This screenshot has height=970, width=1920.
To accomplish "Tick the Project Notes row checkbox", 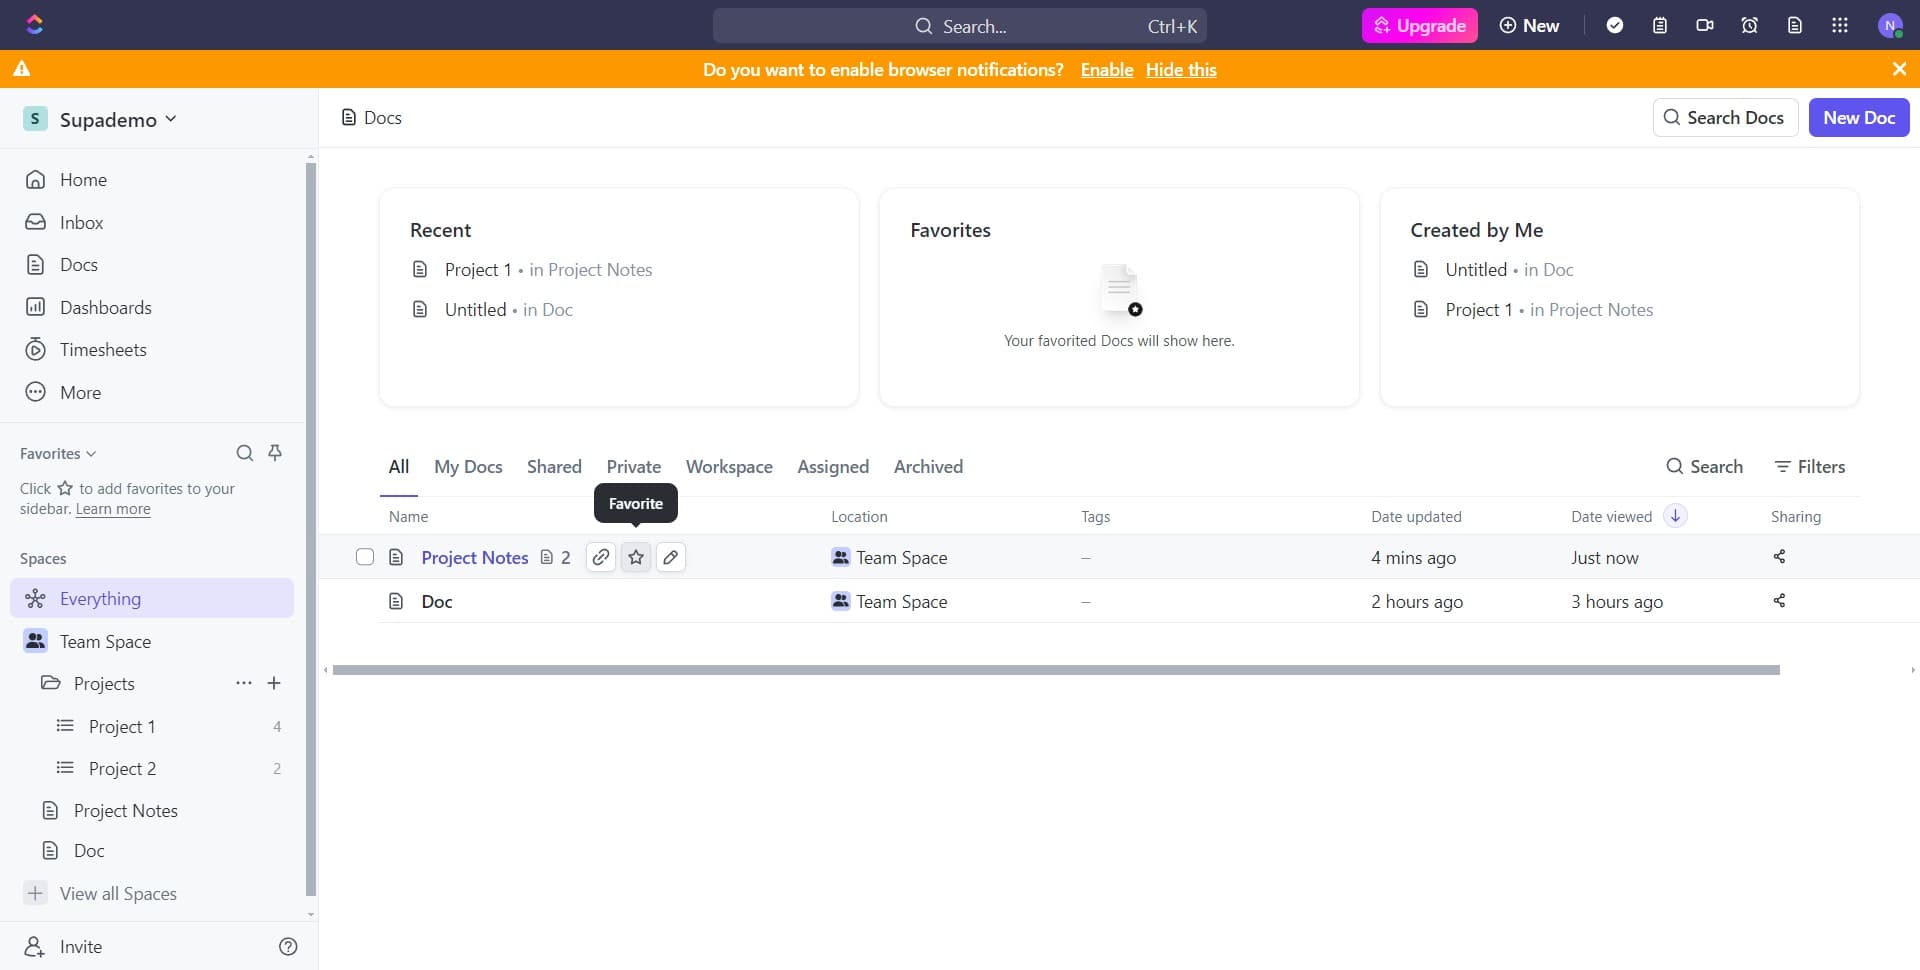I will [x=365, y=558].
